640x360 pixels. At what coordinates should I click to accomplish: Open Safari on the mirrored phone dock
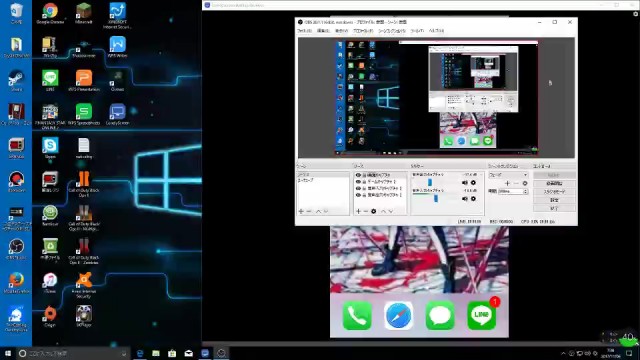[x=398, y=316]
